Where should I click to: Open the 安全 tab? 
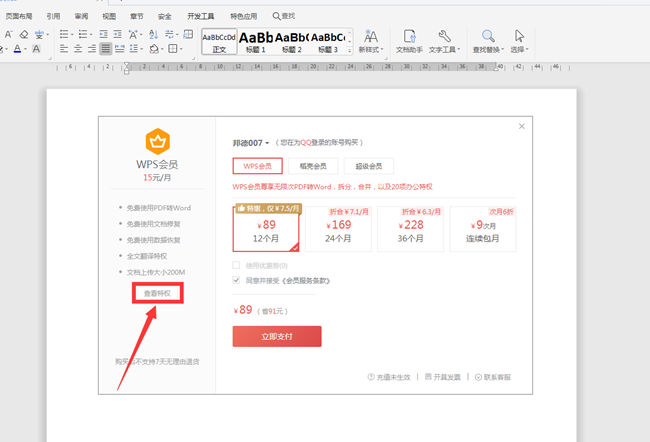pyautogui.click(x=165, y=16)
